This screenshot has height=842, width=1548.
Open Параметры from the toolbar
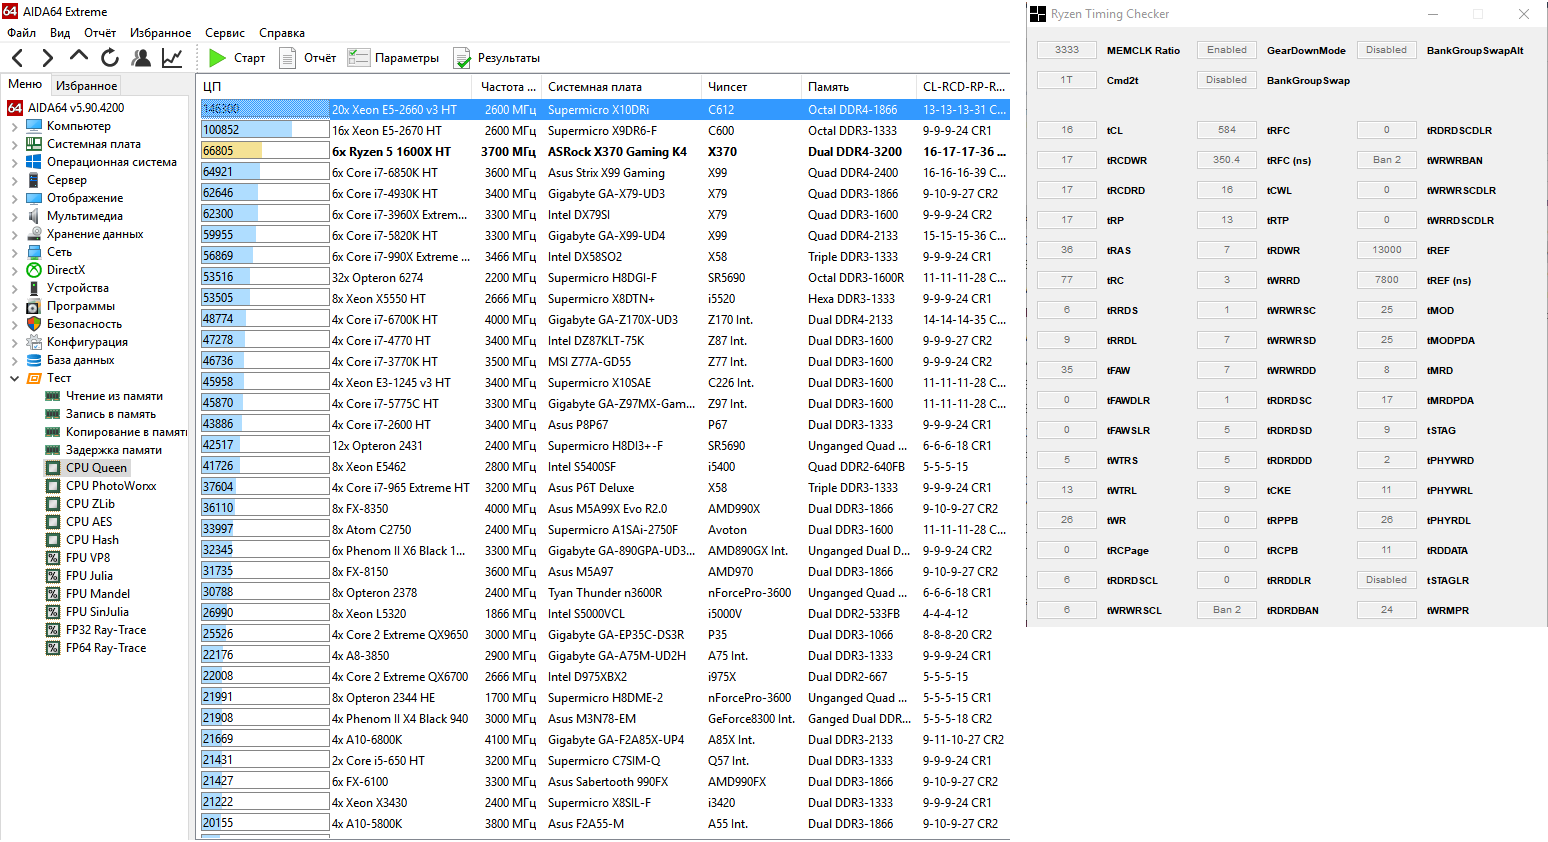tap(393, 58)
